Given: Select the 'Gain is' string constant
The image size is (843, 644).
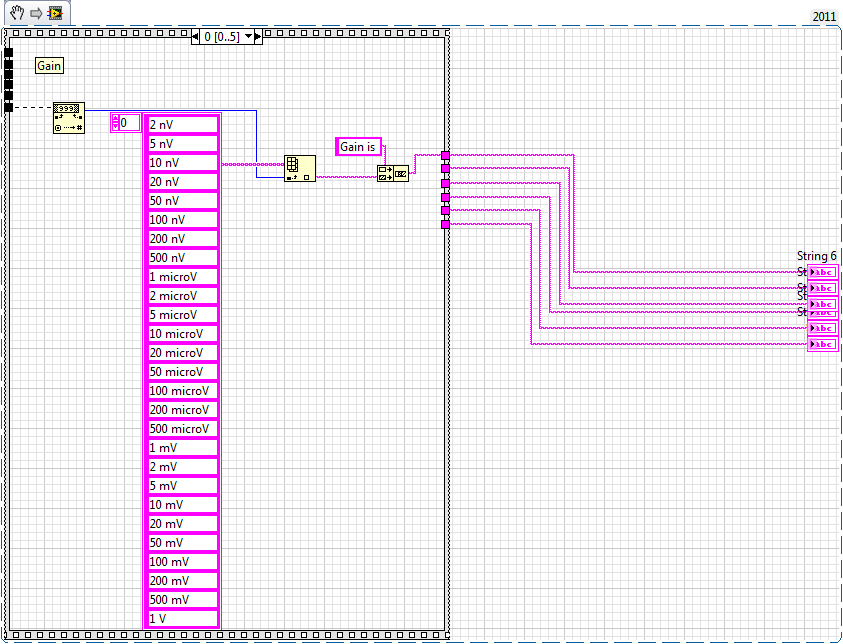Looking at the screenshot, I should click(x=359, y=147).
